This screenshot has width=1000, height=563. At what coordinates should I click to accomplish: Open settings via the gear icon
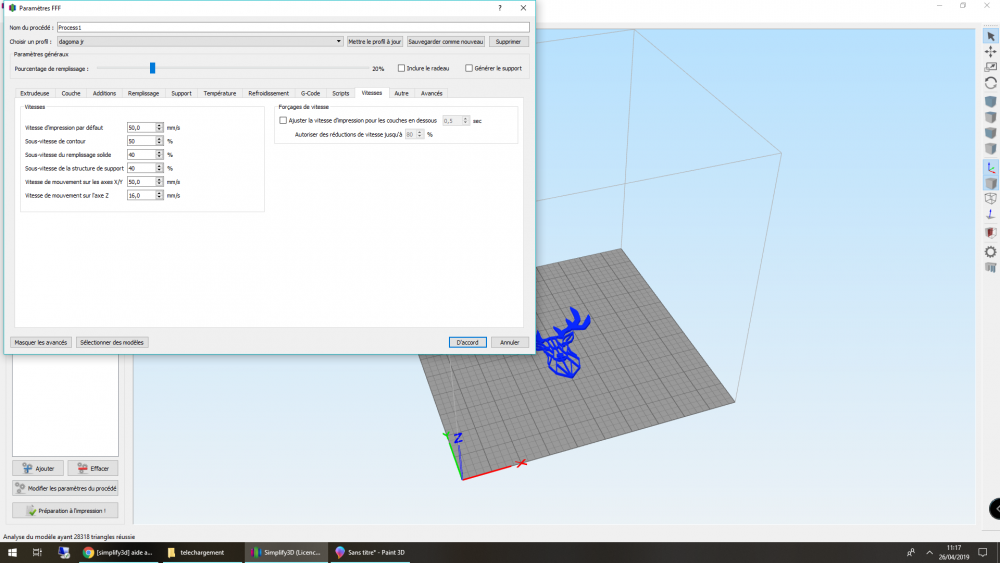click(x=990, y=252)
